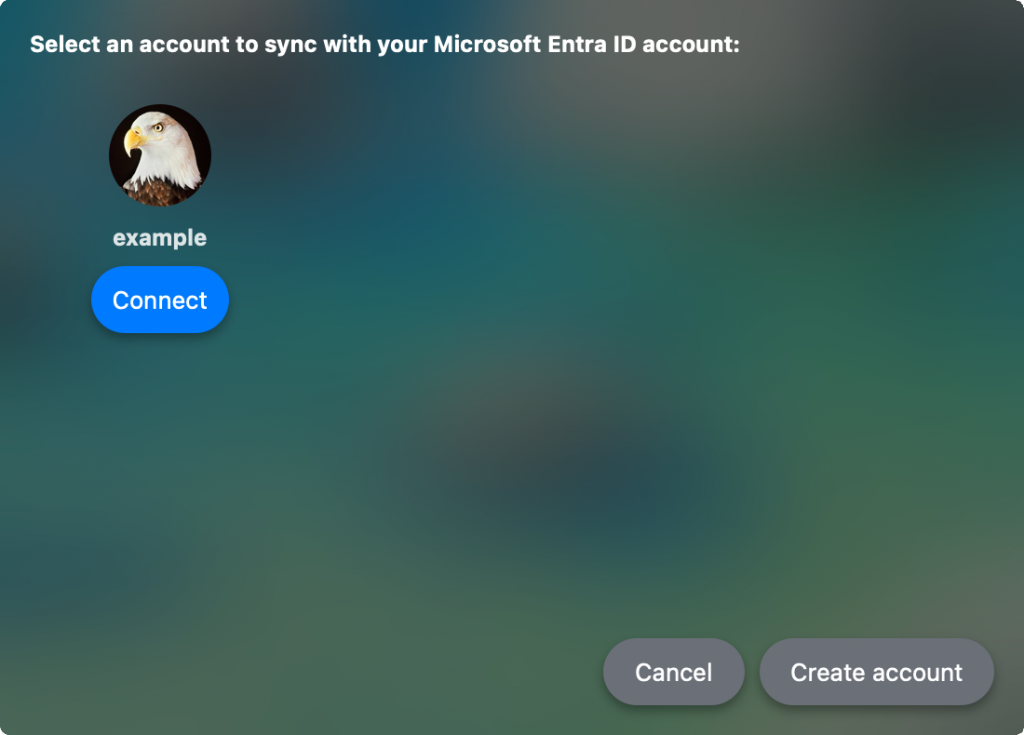Click the dialog title text

[384, 44]
